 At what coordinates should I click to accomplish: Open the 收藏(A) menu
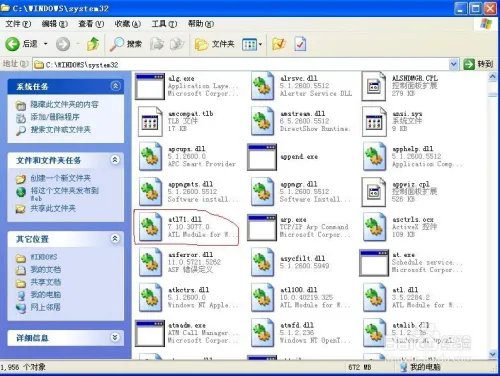point(128,24)
